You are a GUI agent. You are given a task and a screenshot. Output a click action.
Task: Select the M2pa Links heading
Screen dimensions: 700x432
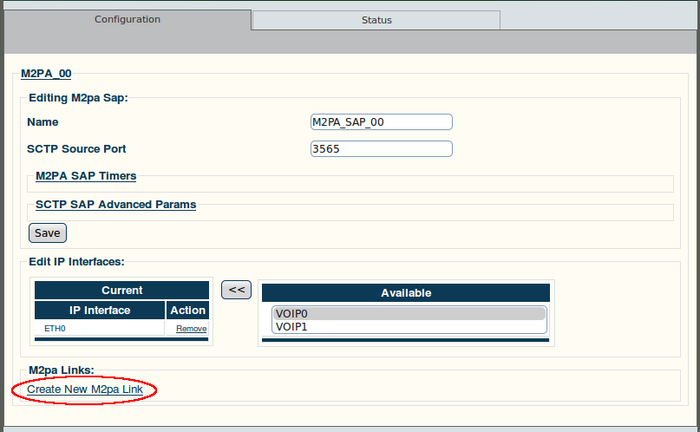coord(62,370)
